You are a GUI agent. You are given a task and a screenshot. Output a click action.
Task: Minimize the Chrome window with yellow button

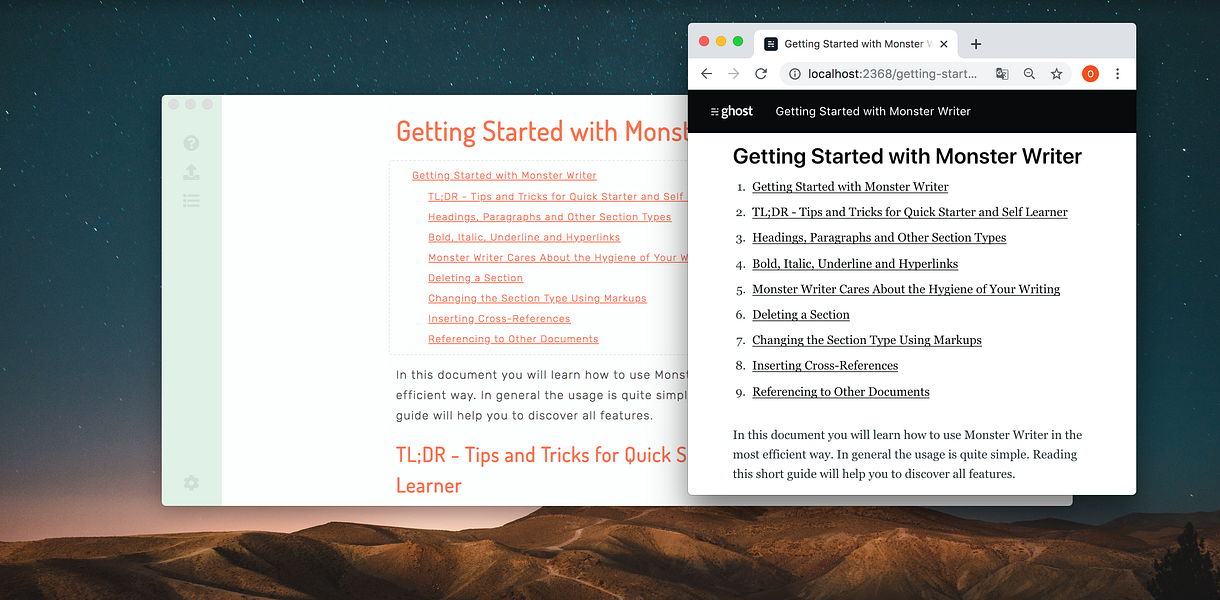[721, 41]
